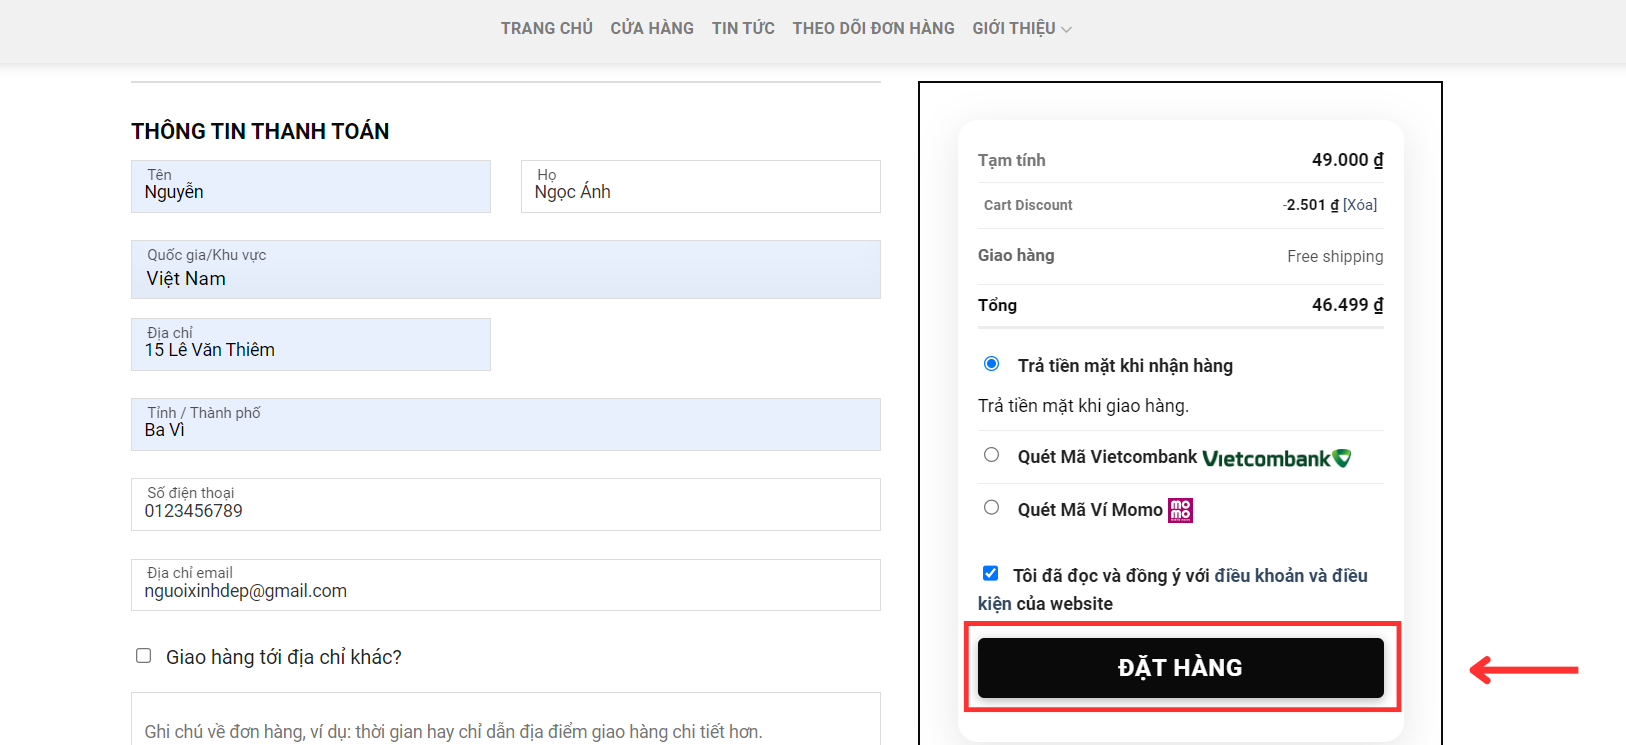Open the Quốc gia/Khu vực selector

(x=506, y=269)
